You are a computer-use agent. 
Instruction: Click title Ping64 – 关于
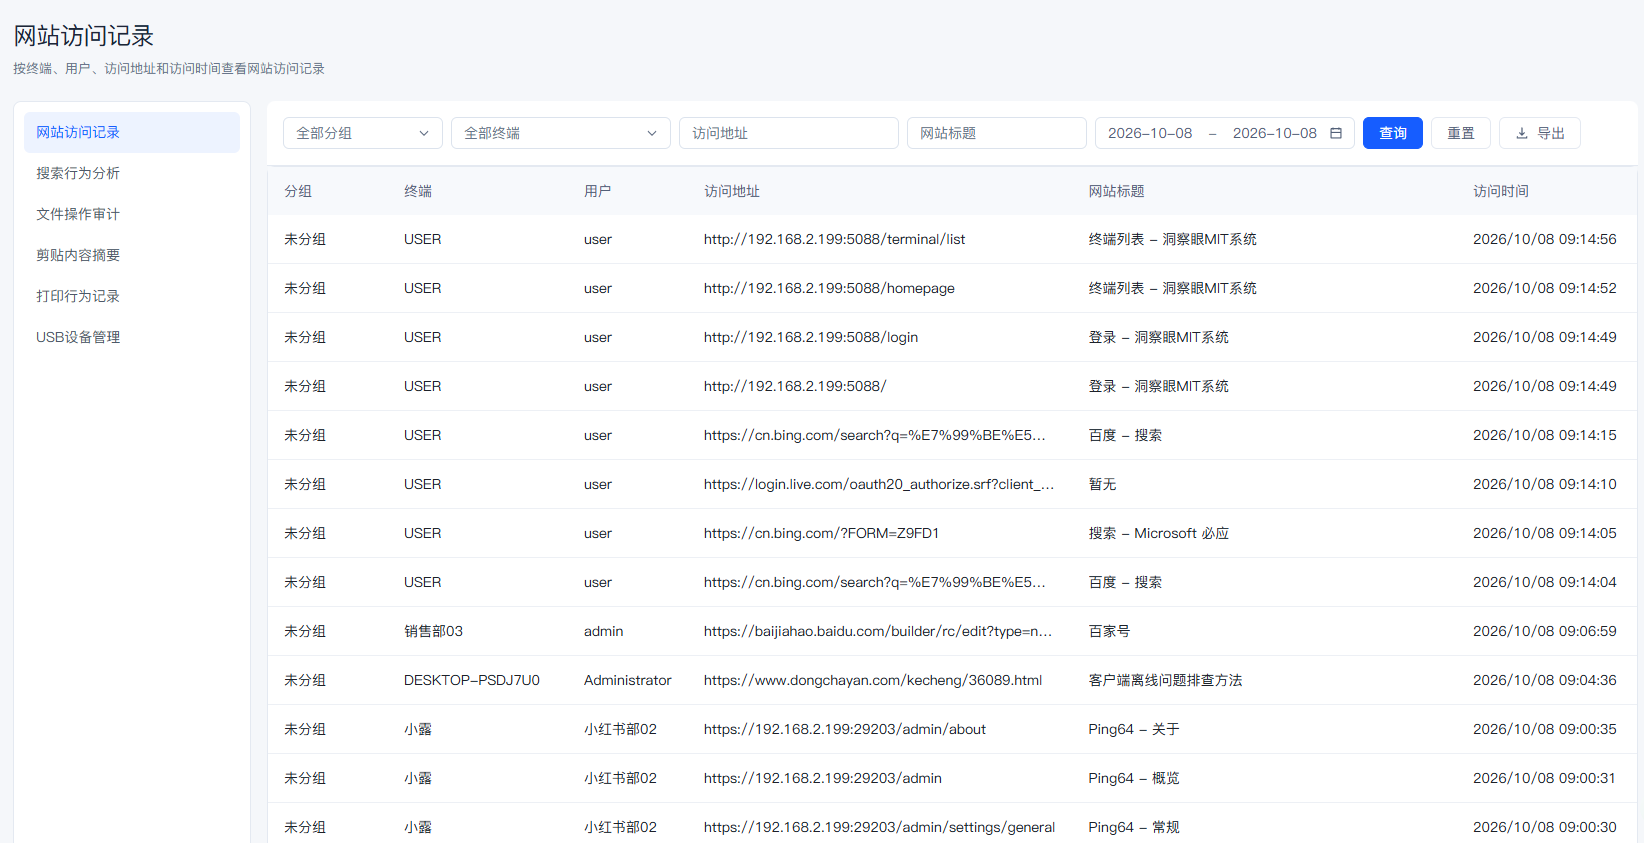(x=1134, y=729)
